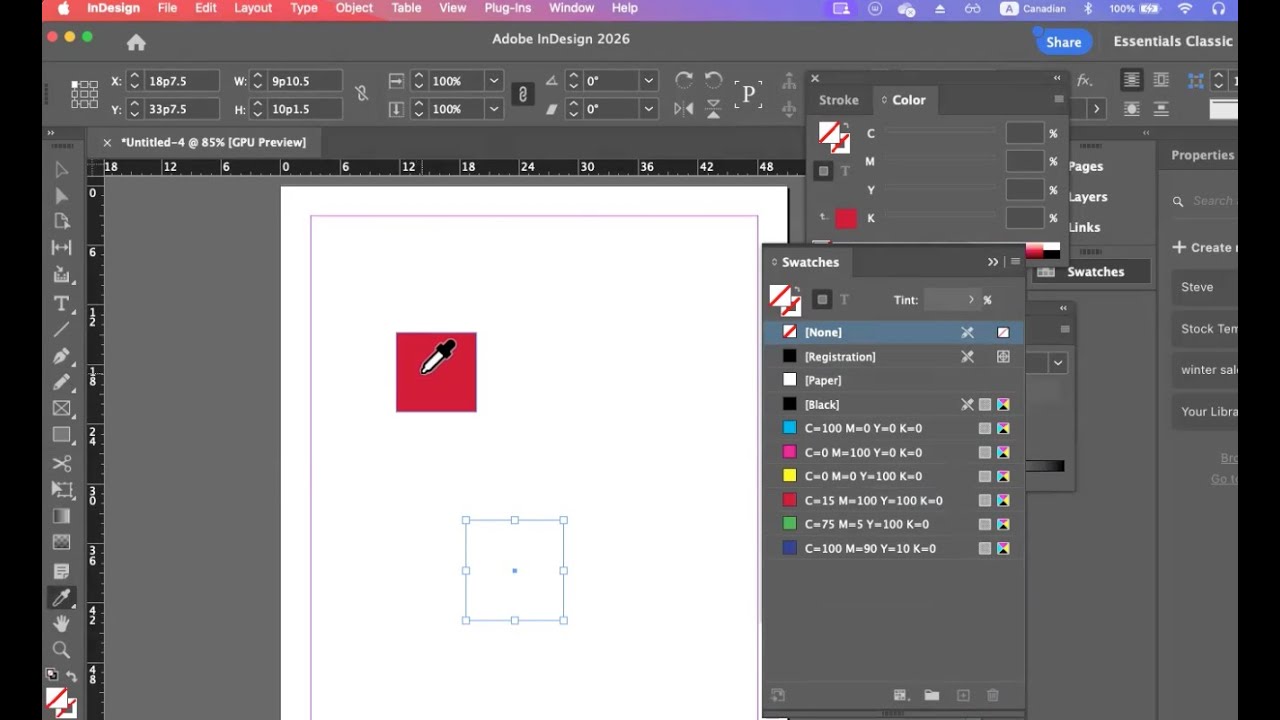Image resolution: width=1280 pixels, height=720 pixels.
Task: Select the Gap tool
Action: point(62,247)
